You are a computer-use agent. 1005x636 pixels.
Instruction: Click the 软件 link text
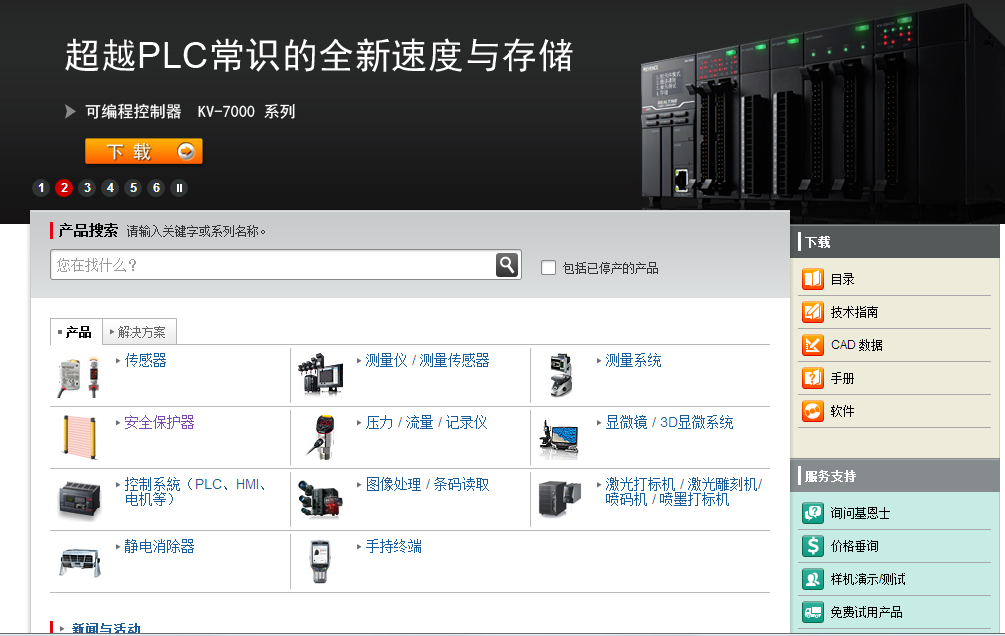click(842, 411)
